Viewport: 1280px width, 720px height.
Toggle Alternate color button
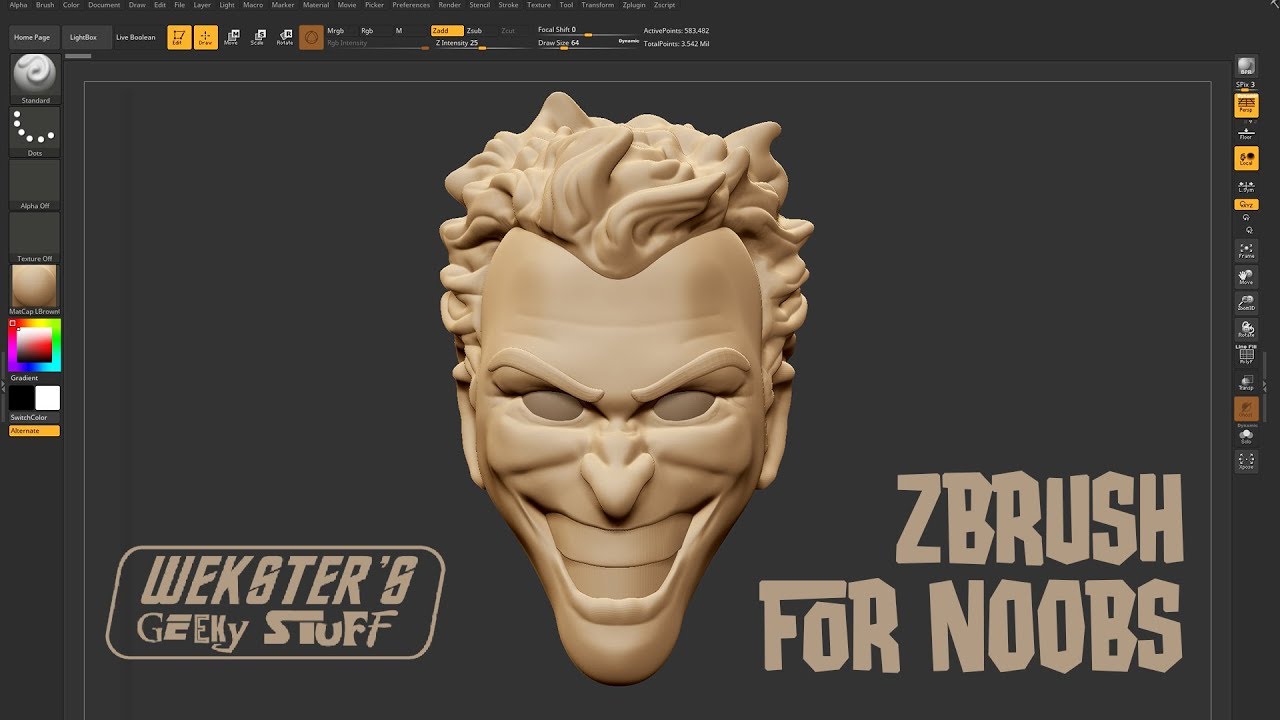(35, 431)
